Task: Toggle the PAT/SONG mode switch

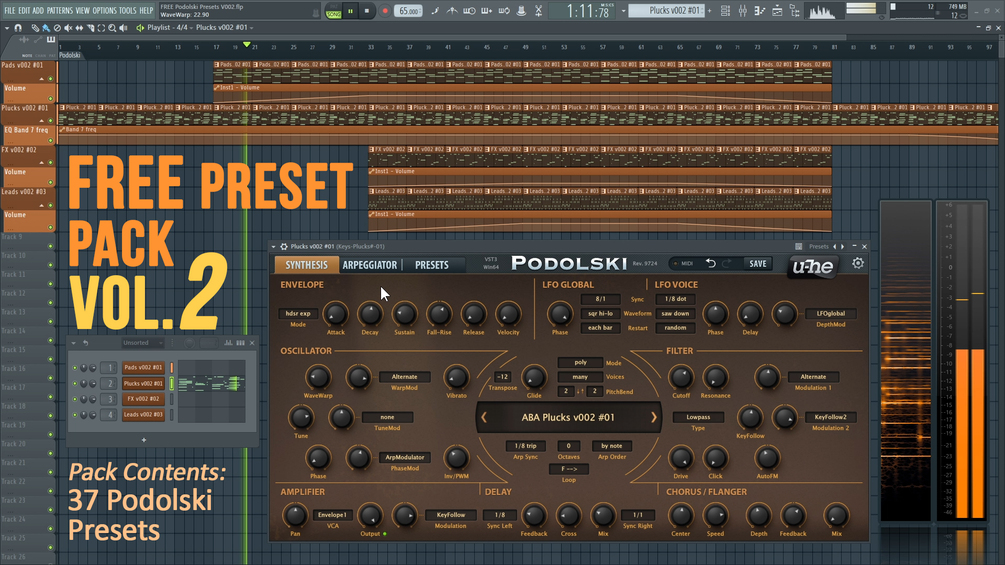Action: (x=333, y=11)
